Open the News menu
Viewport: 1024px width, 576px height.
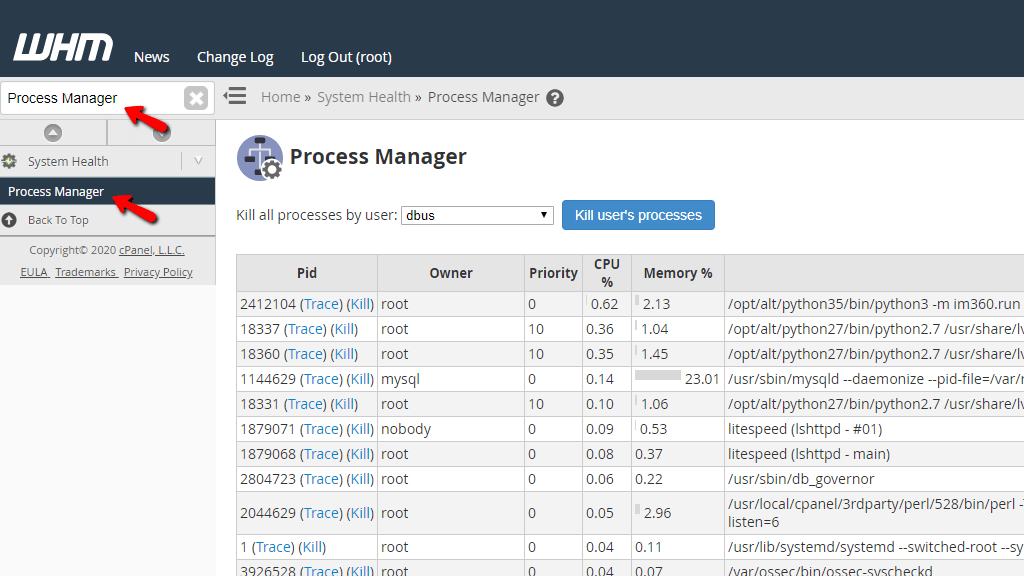(x=151, y=57)
